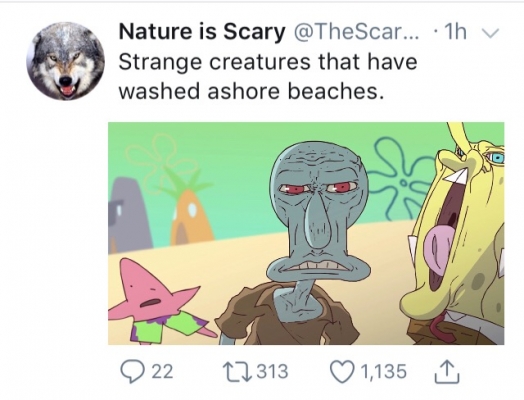Open the cartoon image attachment
The width and height of the screenshot is (524, 400).
306,233
